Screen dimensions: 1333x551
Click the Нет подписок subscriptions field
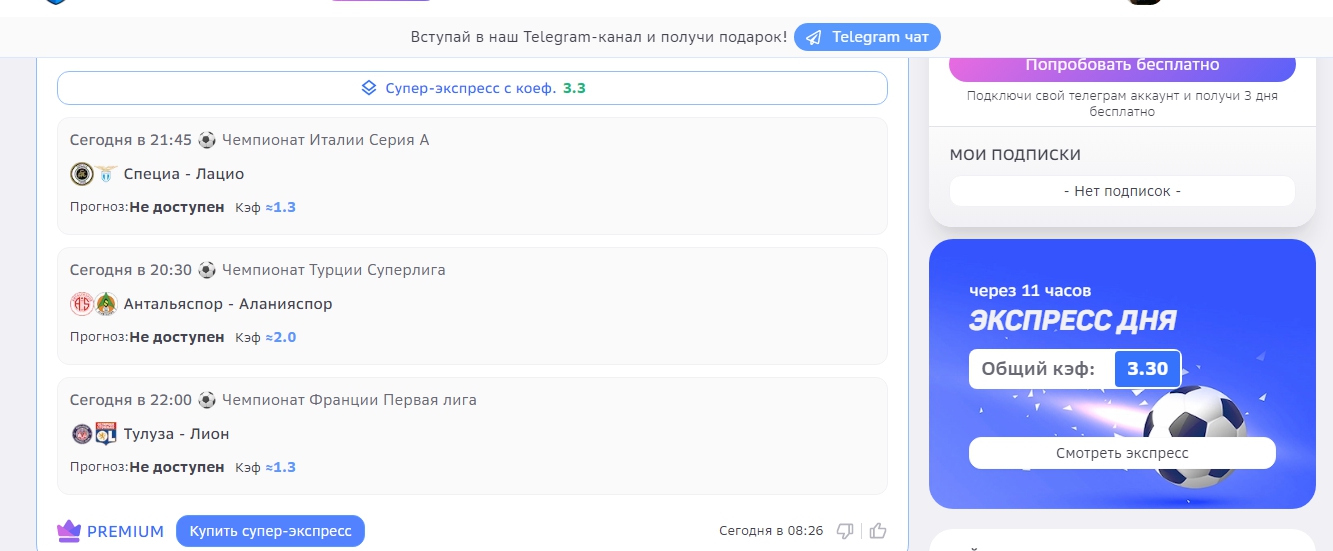(x=1122, y=191)
